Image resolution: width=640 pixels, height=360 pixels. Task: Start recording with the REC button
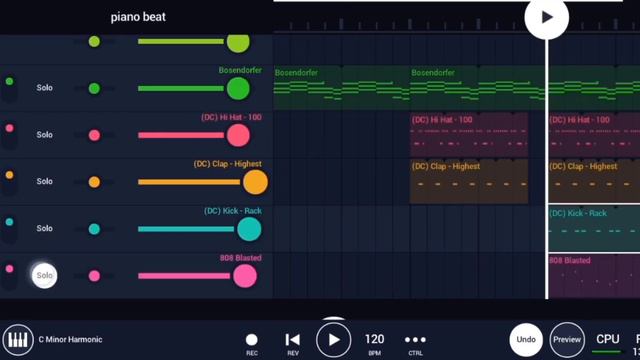tap(252, 344)
